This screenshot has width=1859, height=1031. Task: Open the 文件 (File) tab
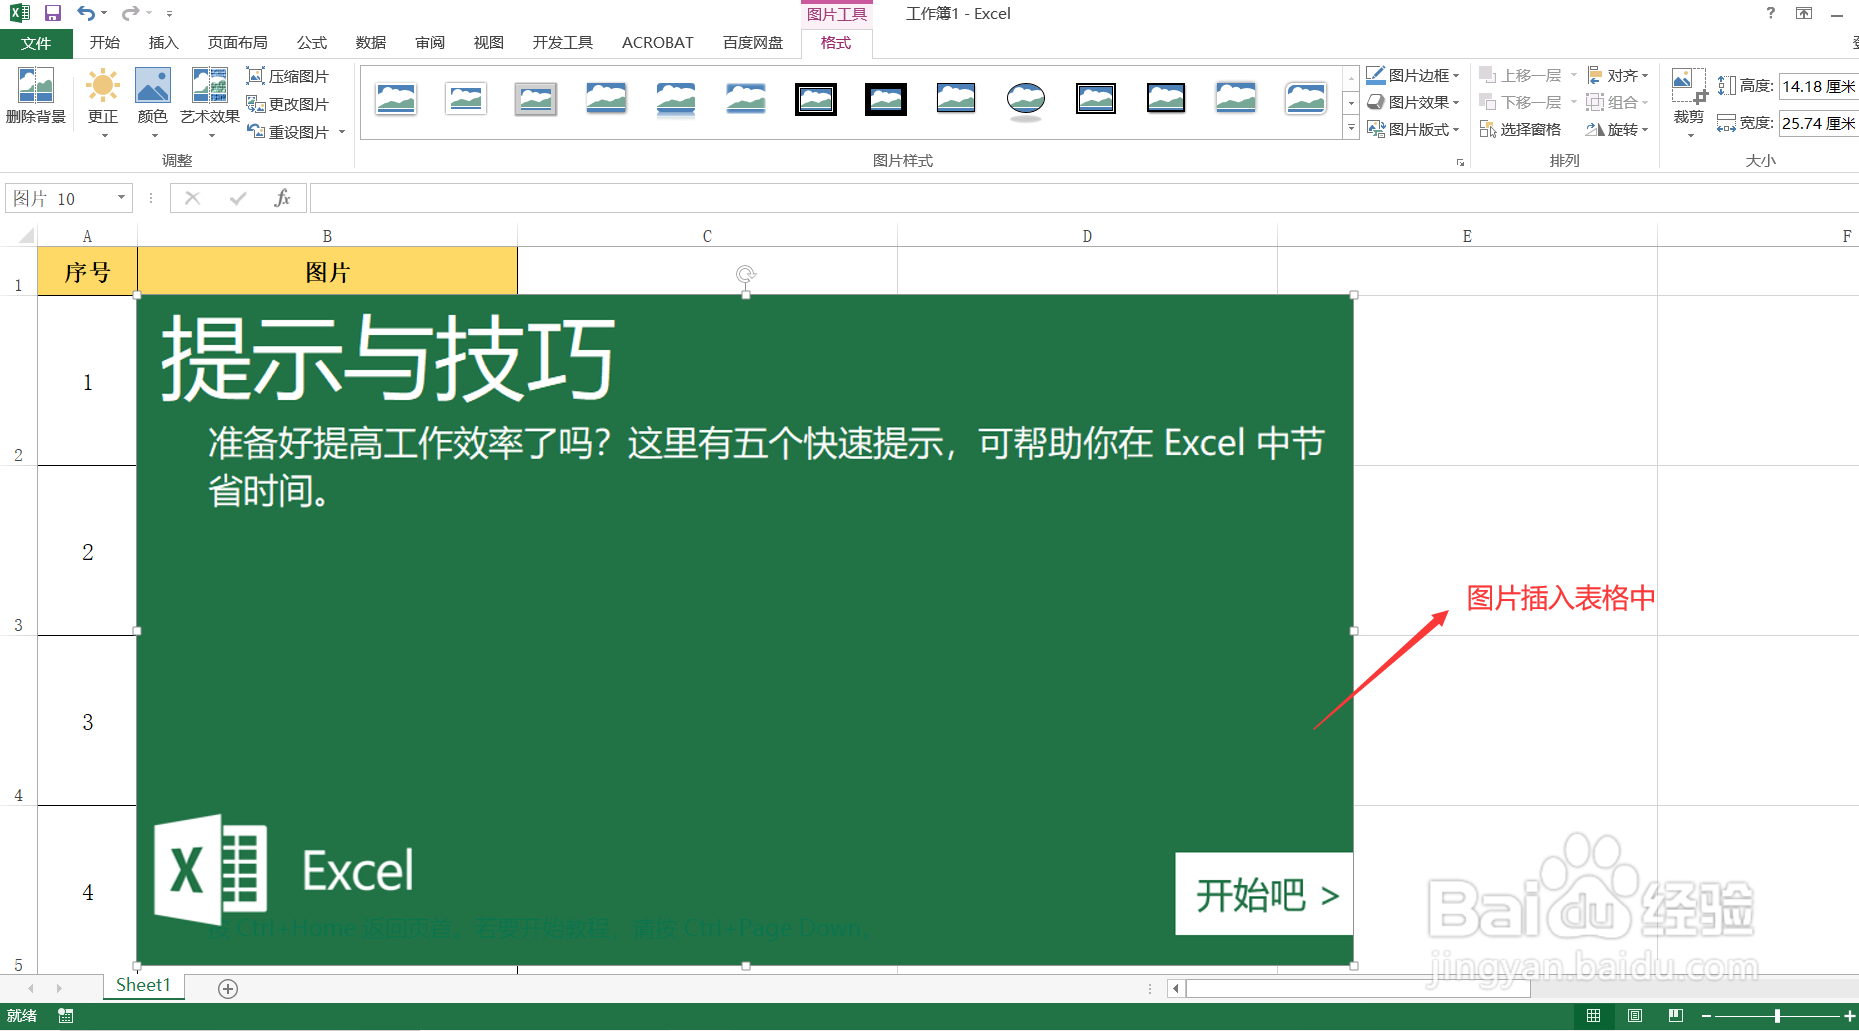[x=36, y=43]
